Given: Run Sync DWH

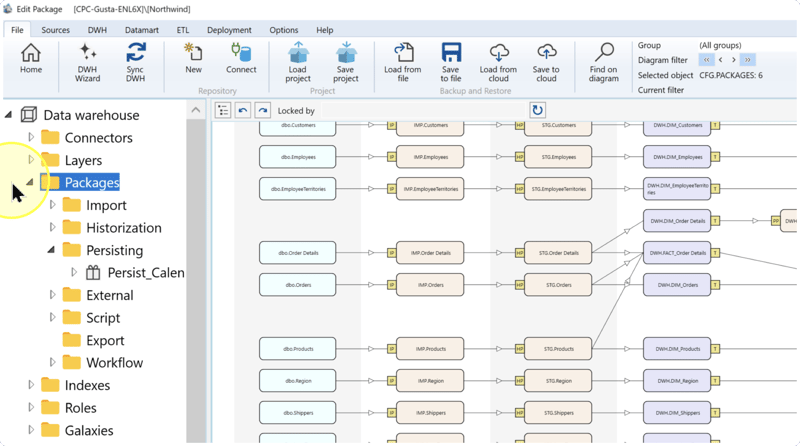Looking at the screenshot, I should click(x=135, y=63).
